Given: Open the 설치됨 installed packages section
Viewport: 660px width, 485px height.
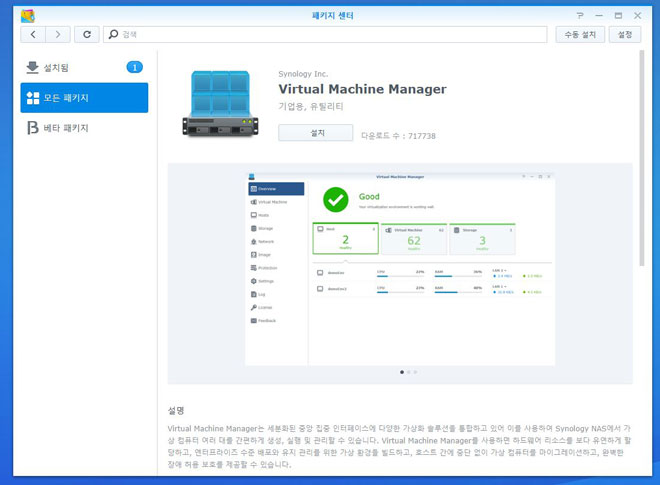Looking at the screenshot, I should tap(84, 67).
